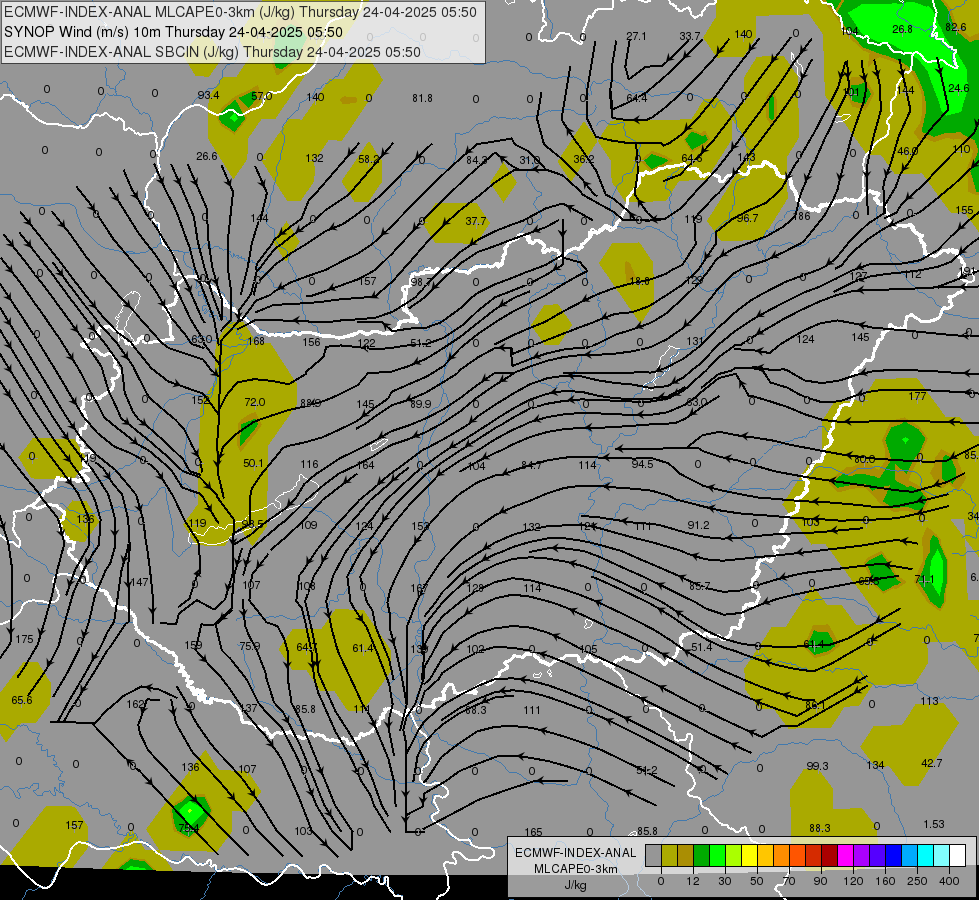Click the map value 168
Image resolution: width=979 pixels, height=900 pixels.
256,341
